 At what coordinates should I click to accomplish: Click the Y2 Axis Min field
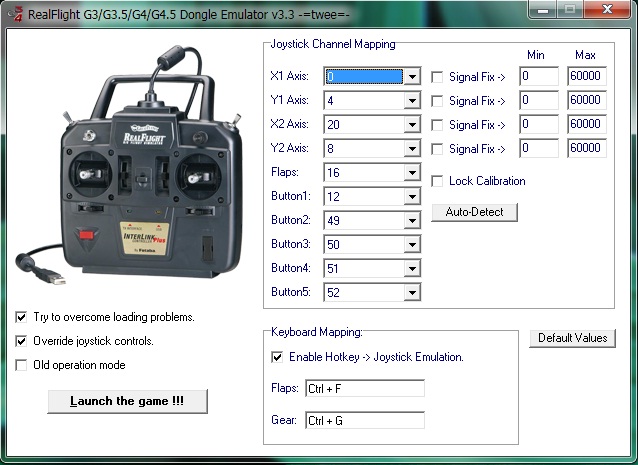(x=539, y=148)
